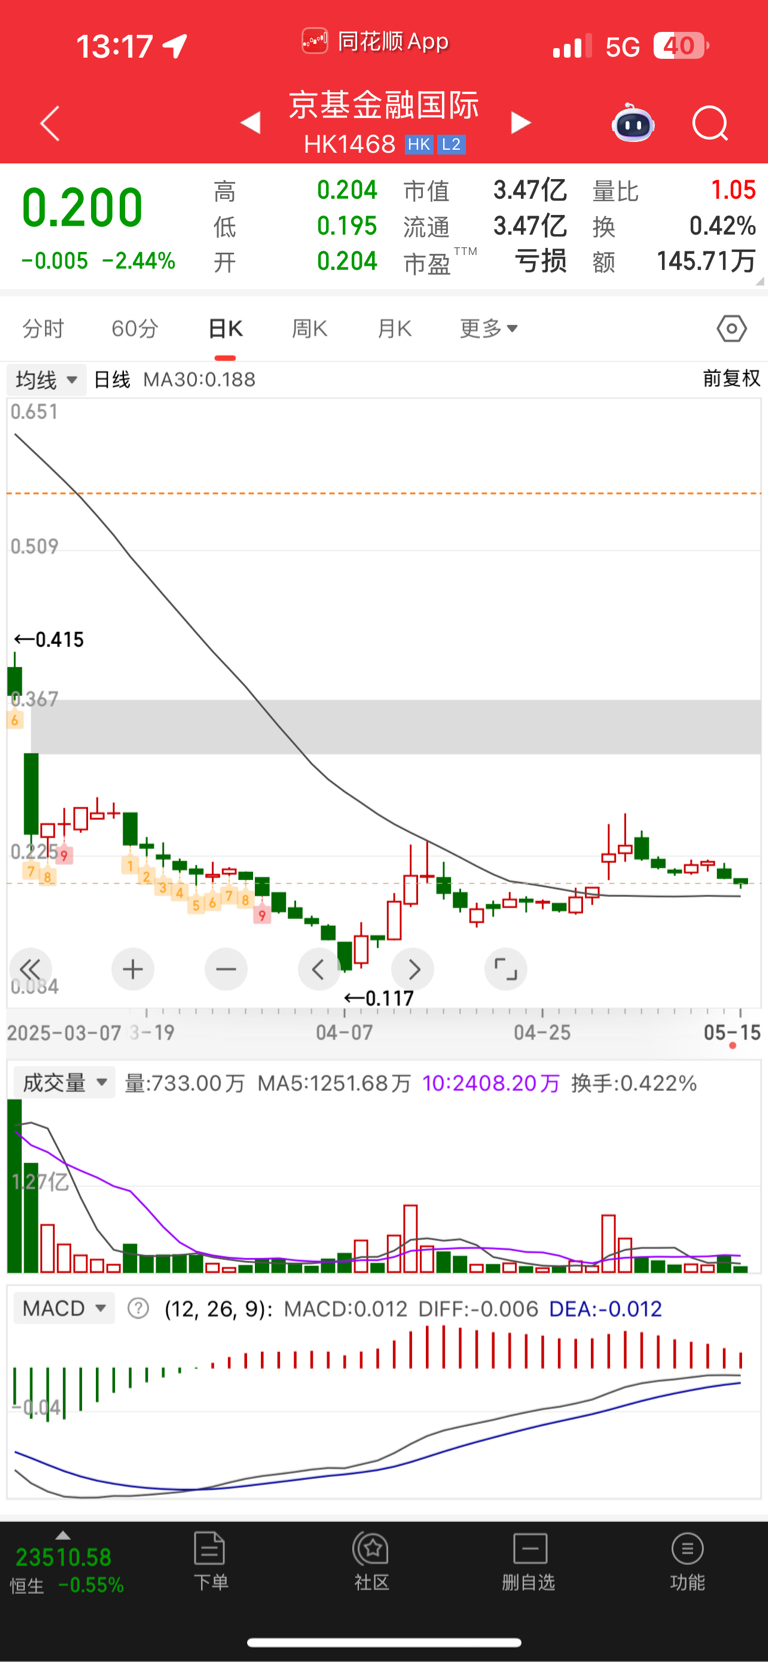Tap 日线 label on chart
This screenshot has height=1662, width=768.
coord(112,380)
